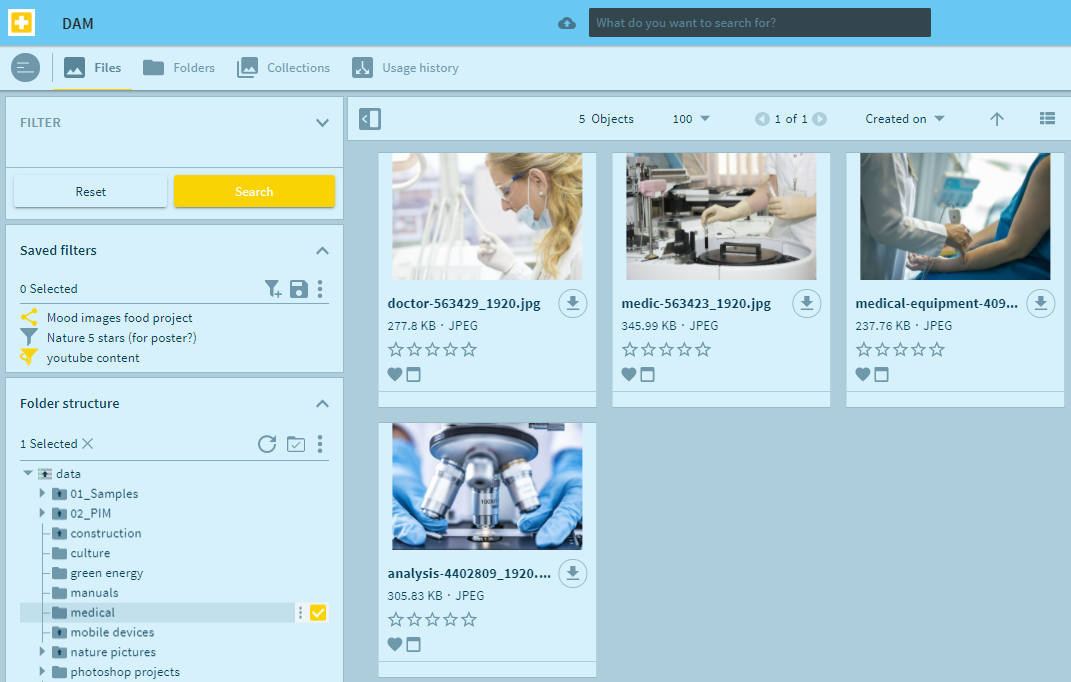Uncheck the medical folder checkbox

tap(318, 612)
